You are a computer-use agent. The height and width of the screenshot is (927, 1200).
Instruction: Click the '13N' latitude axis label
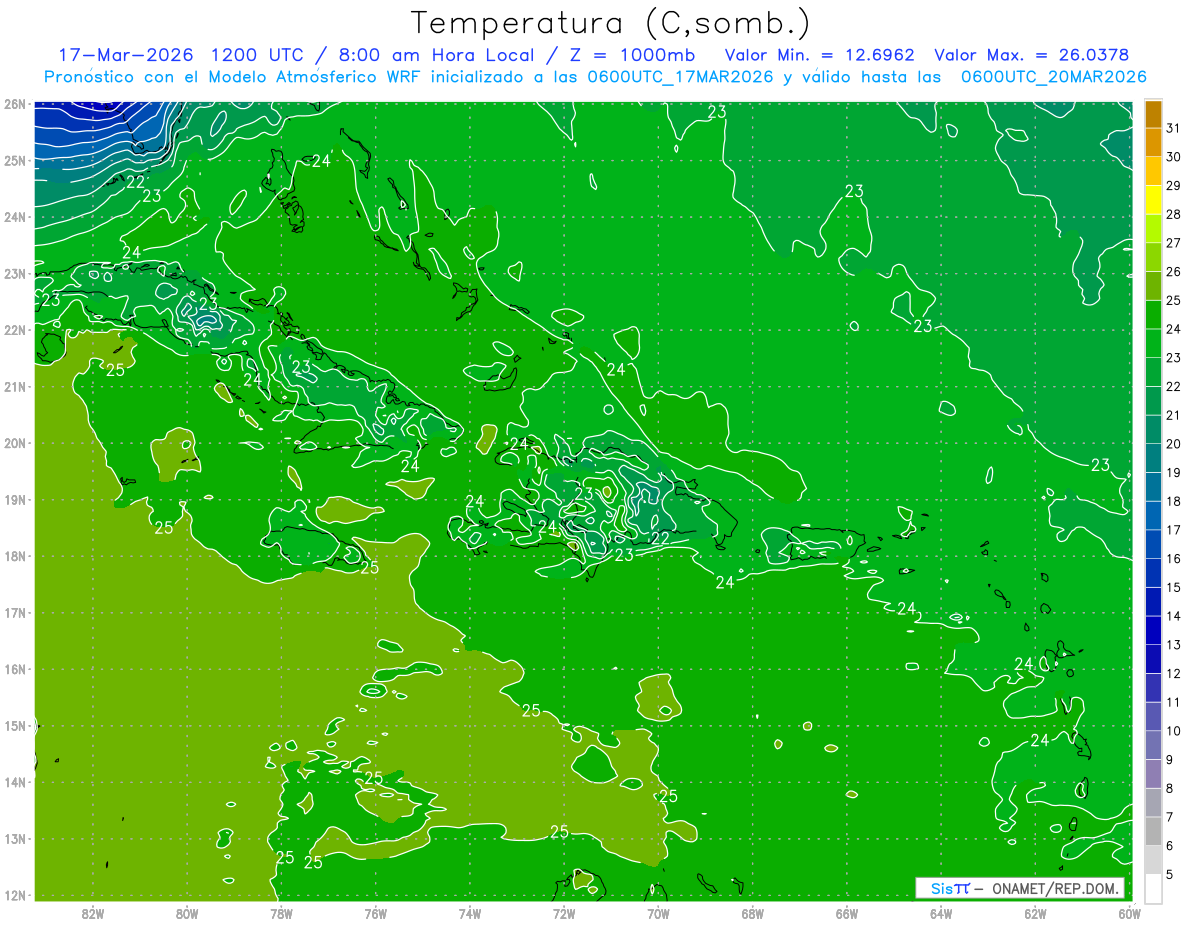pyautogui.click(x=15, y=839)
